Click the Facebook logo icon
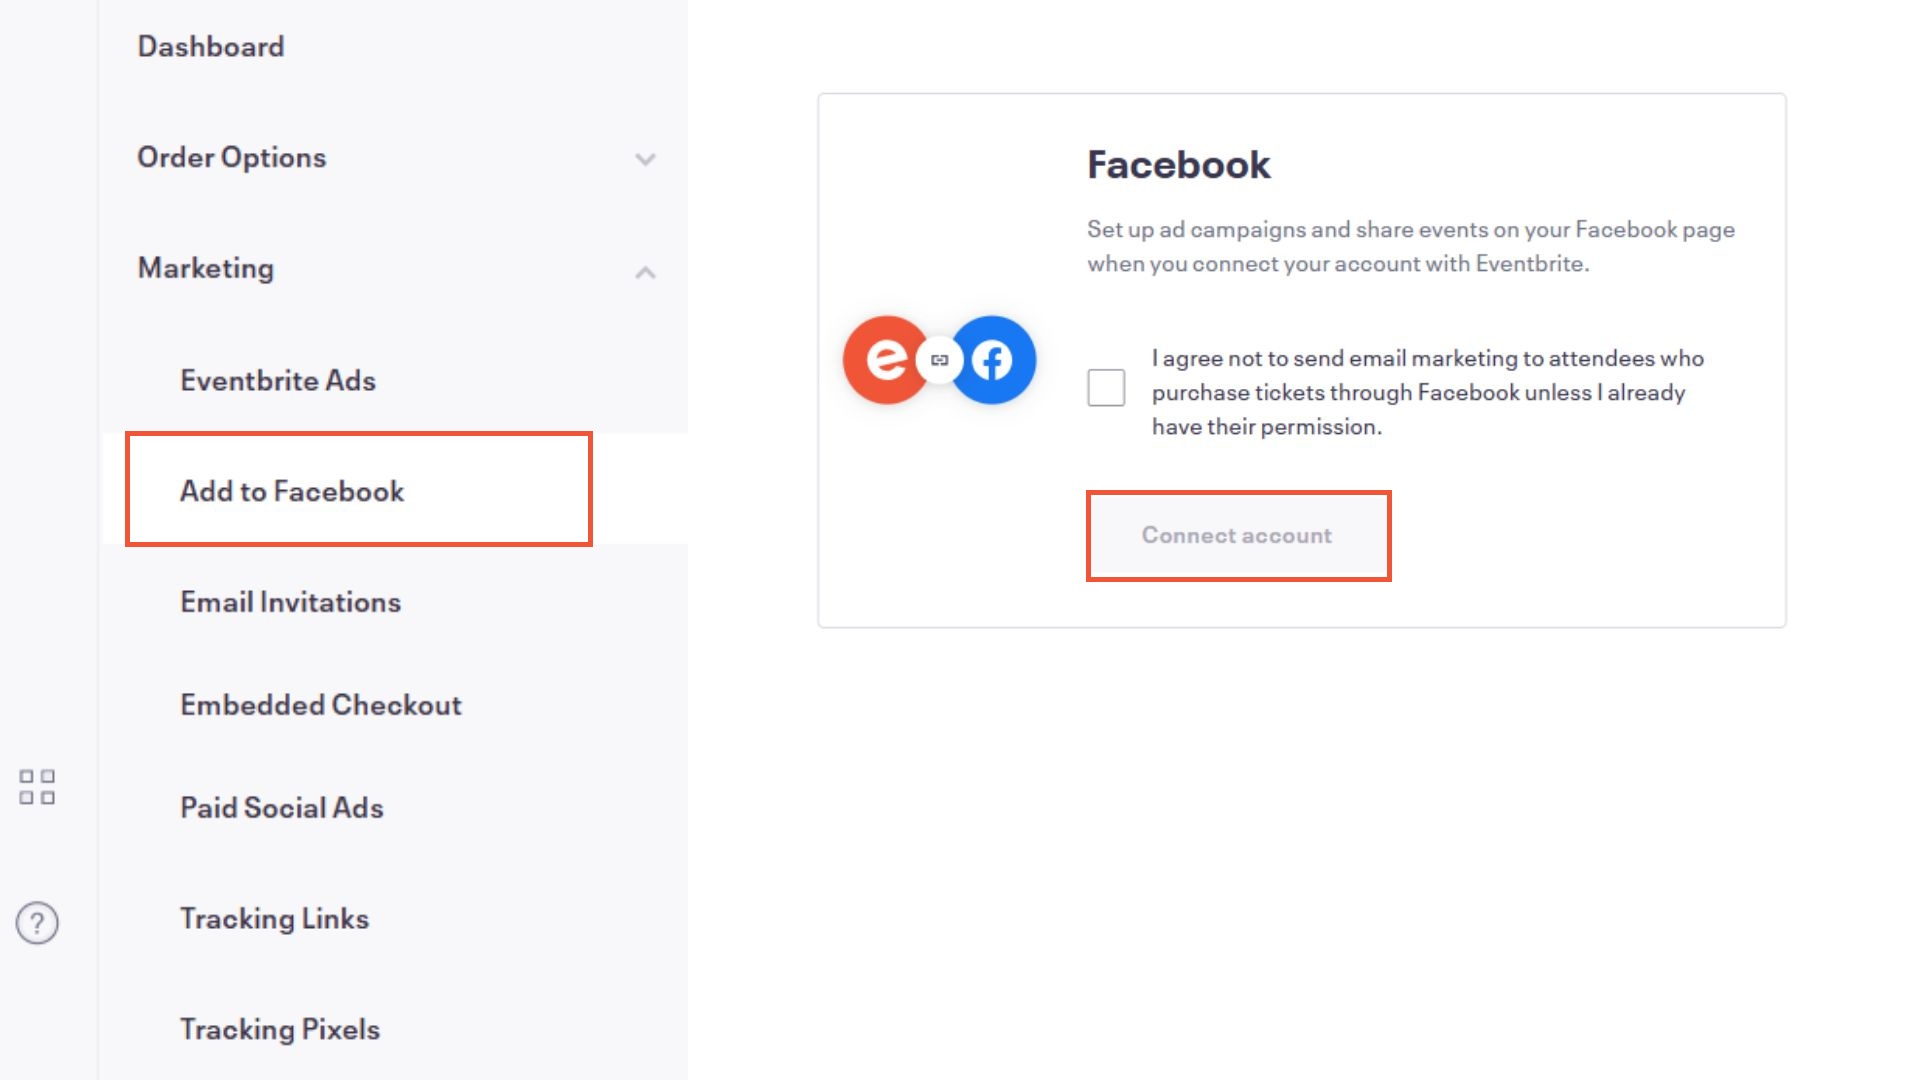1920x1080 pixels. (992, 360)
